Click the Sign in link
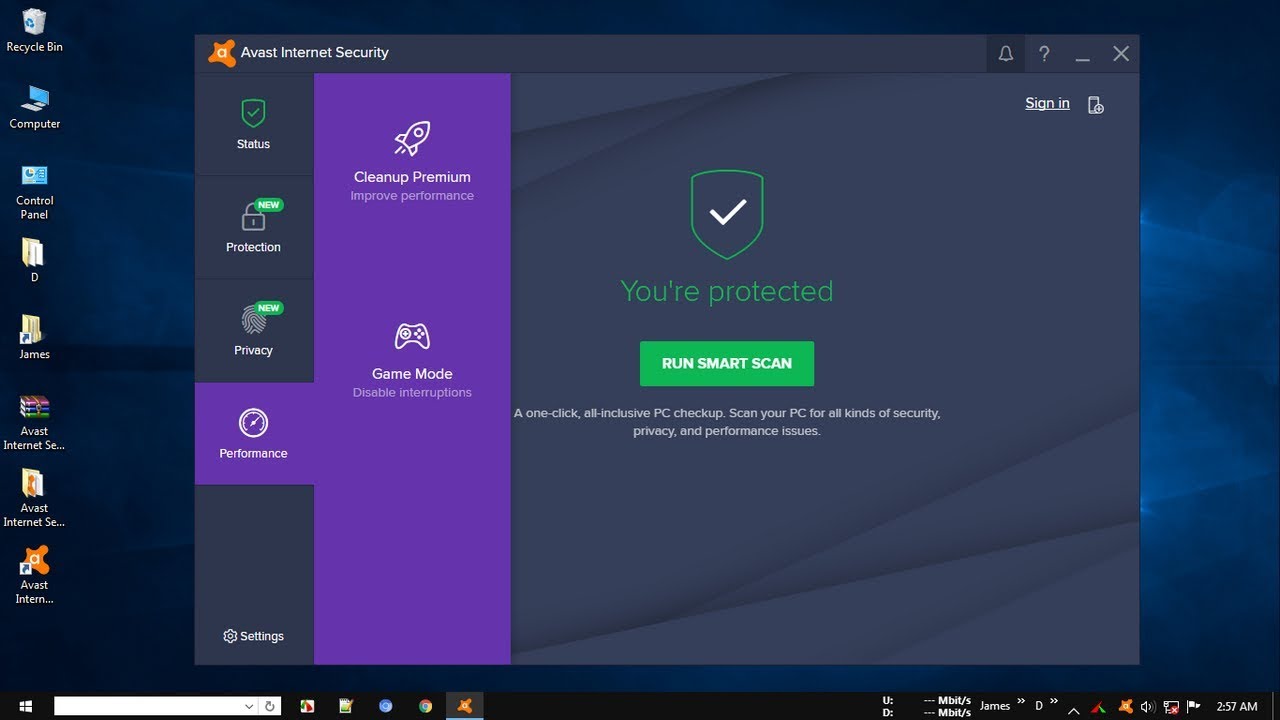The height and width of the screenshot is (720, 1280). (x=1047, y=103)
